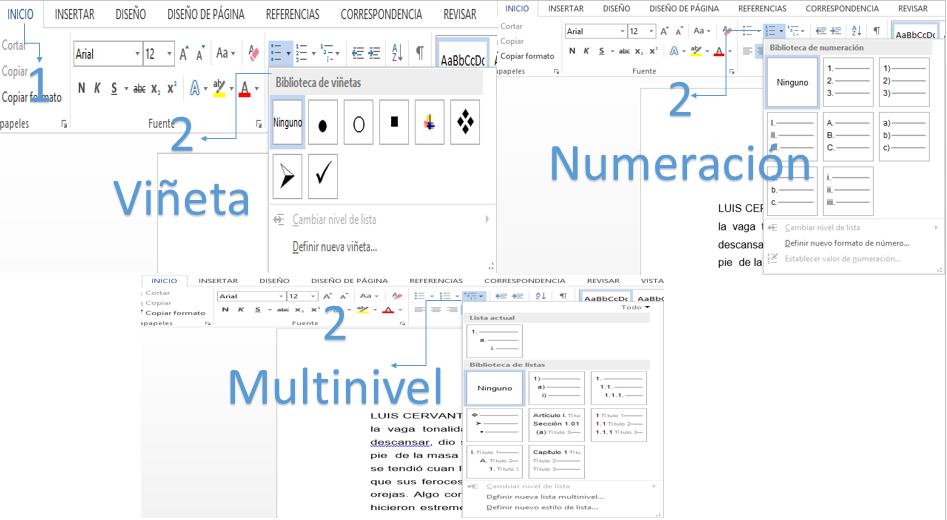Select the checkmark bullet in Biblioteca de viñetas
The image size is (947, 520).
click(322, 177)
